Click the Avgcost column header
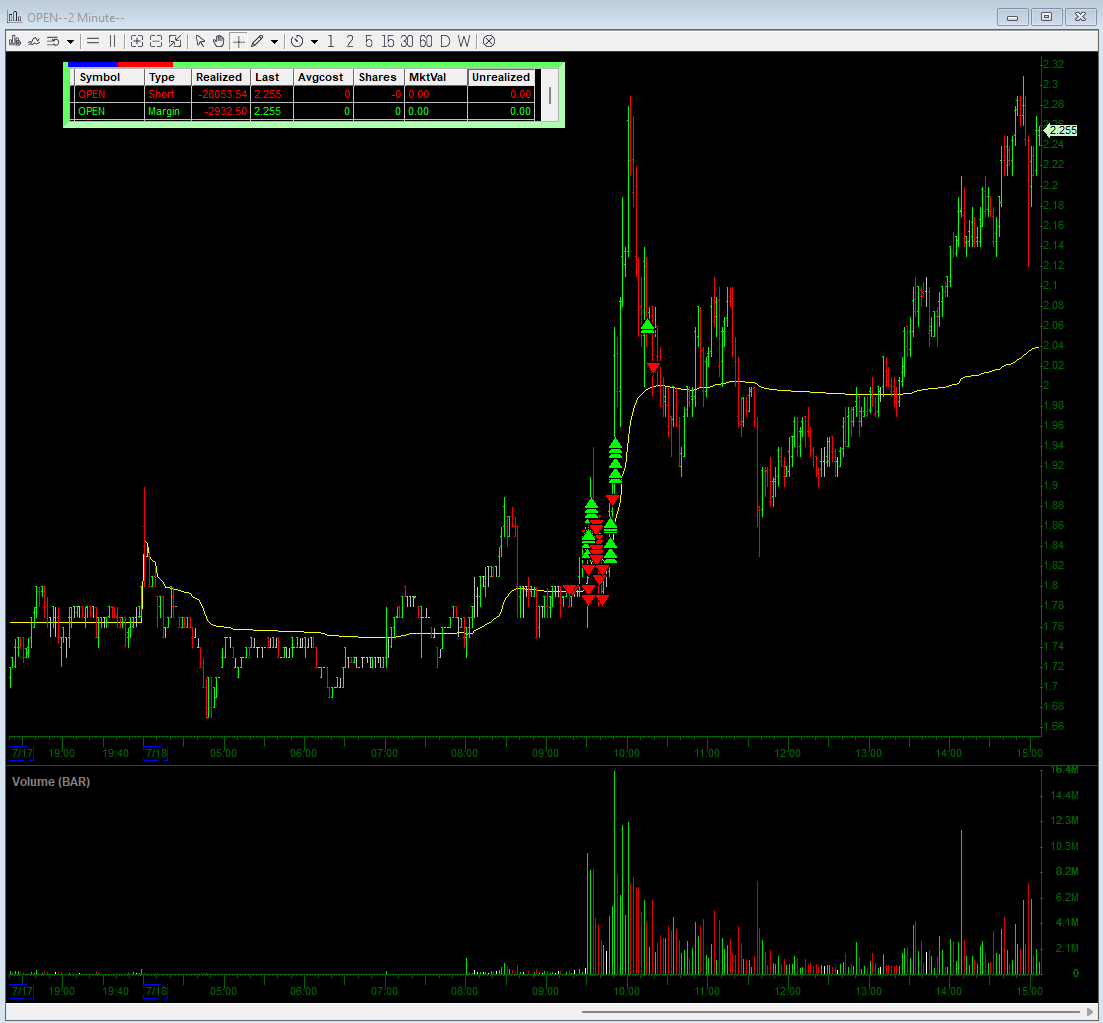This screenshot has width=1103, height=1023. [x=323, y=77]
